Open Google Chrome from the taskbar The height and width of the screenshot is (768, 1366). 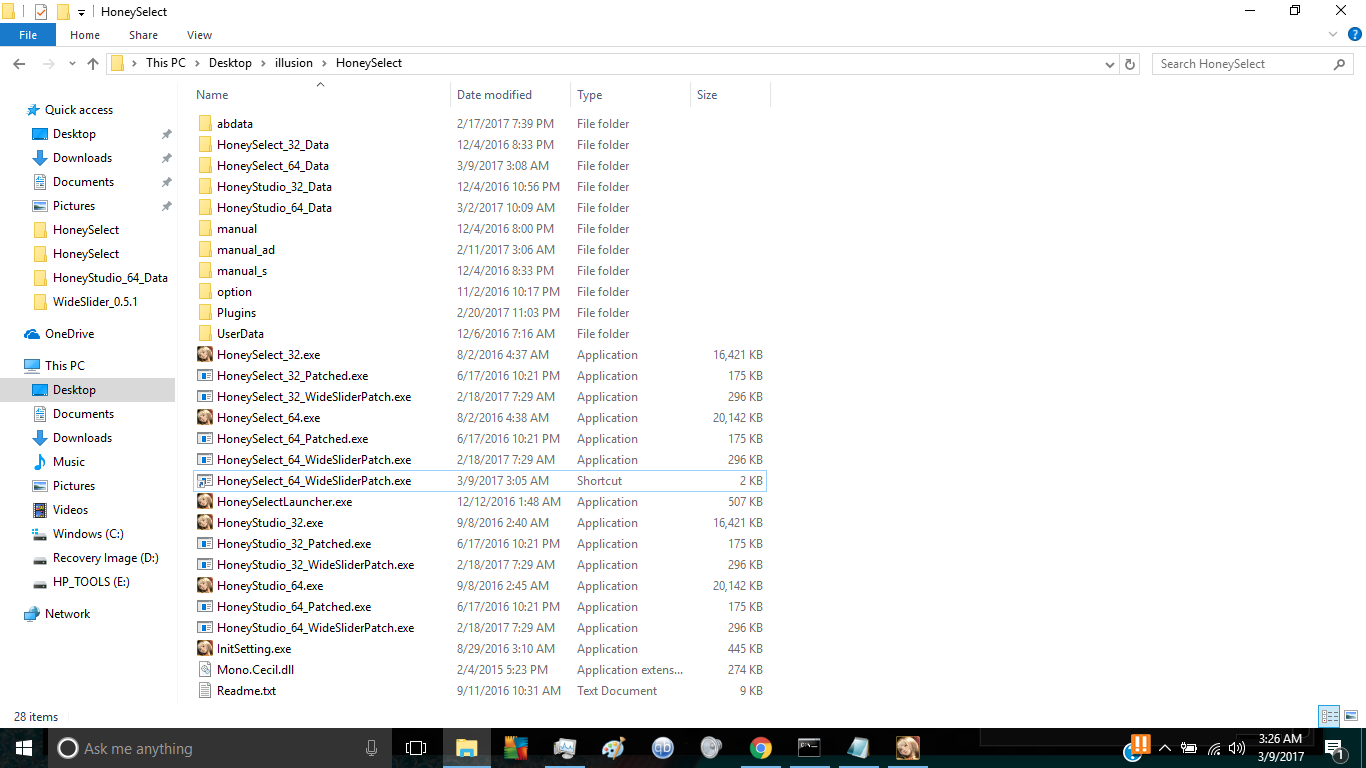click(x=761, y=748)
